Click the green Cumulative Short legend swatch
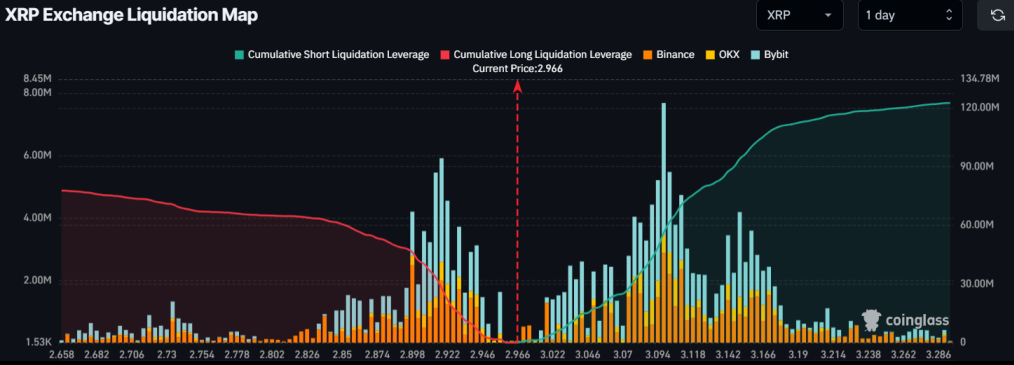This screenshot has height=365, width=1014. [x=239, y=55]
